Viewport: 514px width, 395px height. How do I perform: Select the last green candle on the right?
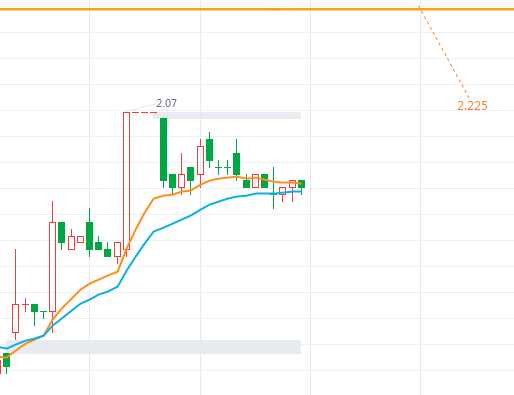click(x=301, y=186)
